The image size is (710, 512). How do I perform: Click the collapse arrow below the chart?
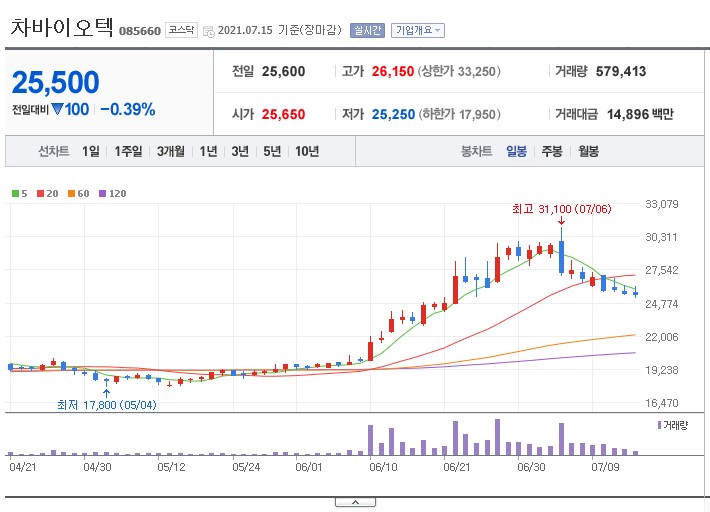355,502
